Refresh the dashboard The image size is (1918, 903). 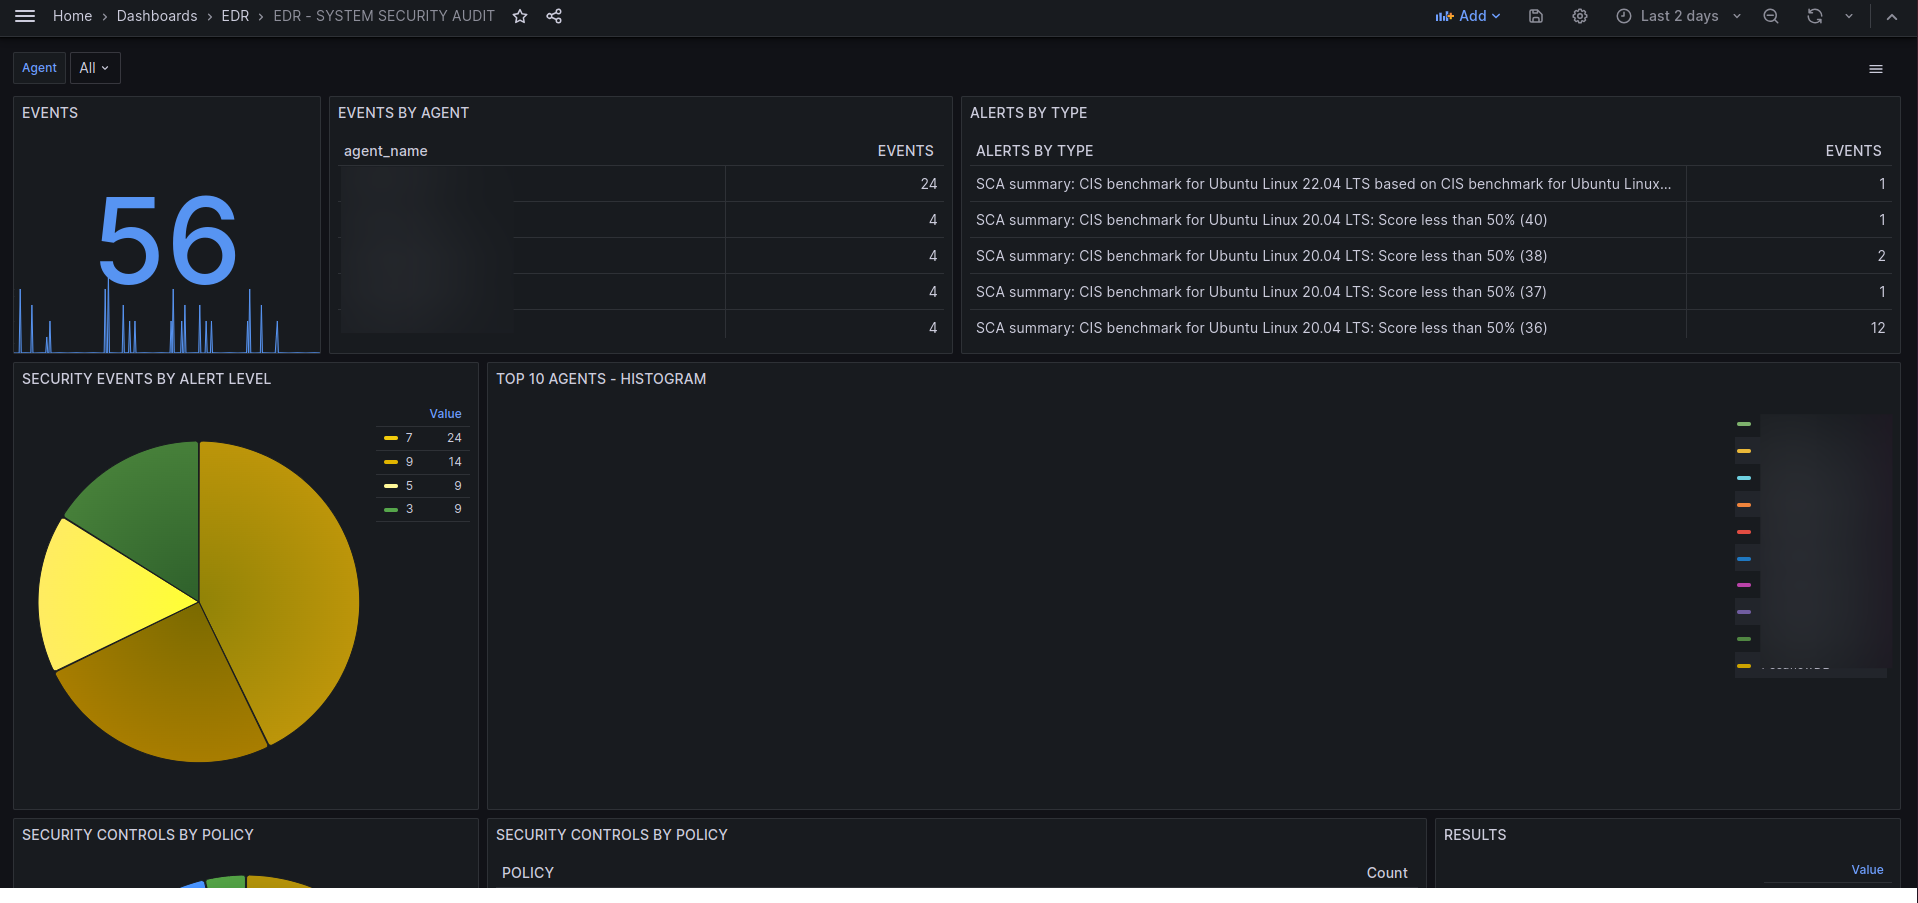(1815, 16)
